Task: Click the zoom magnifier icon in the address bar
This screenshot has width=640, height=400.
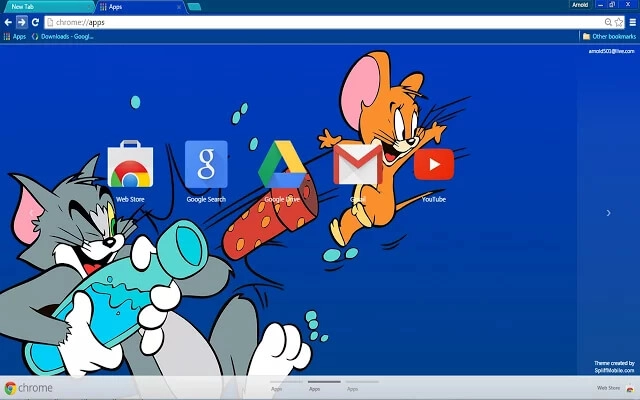Action: point(608,22)
